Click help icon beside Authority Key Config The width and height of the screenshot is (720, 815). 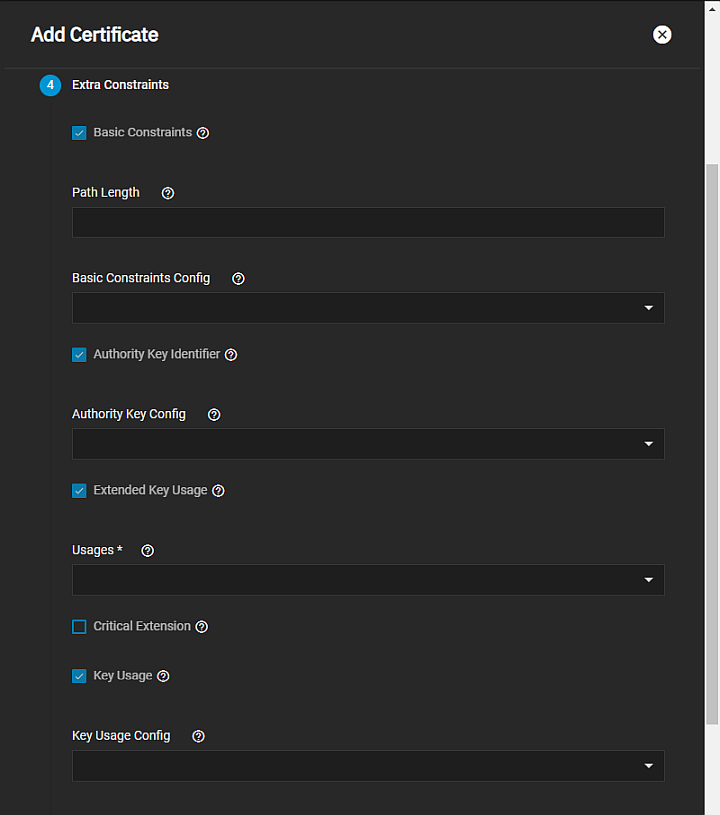click(214, 415)
